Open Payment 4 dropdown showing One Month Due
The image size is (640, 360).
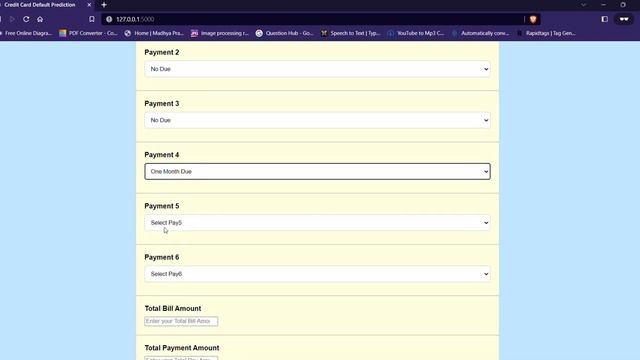coord(317,171)
